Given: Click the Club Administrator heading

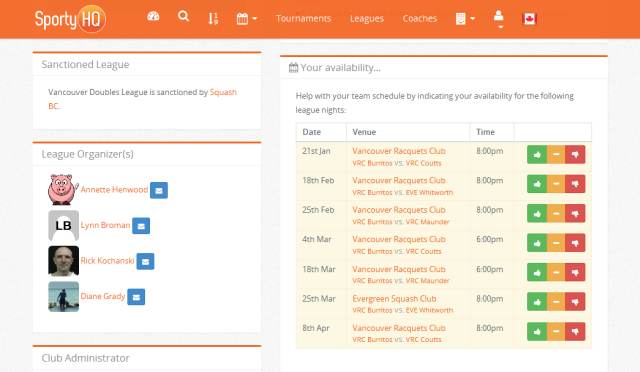Looking at the screenshot, I should (85, 358).
